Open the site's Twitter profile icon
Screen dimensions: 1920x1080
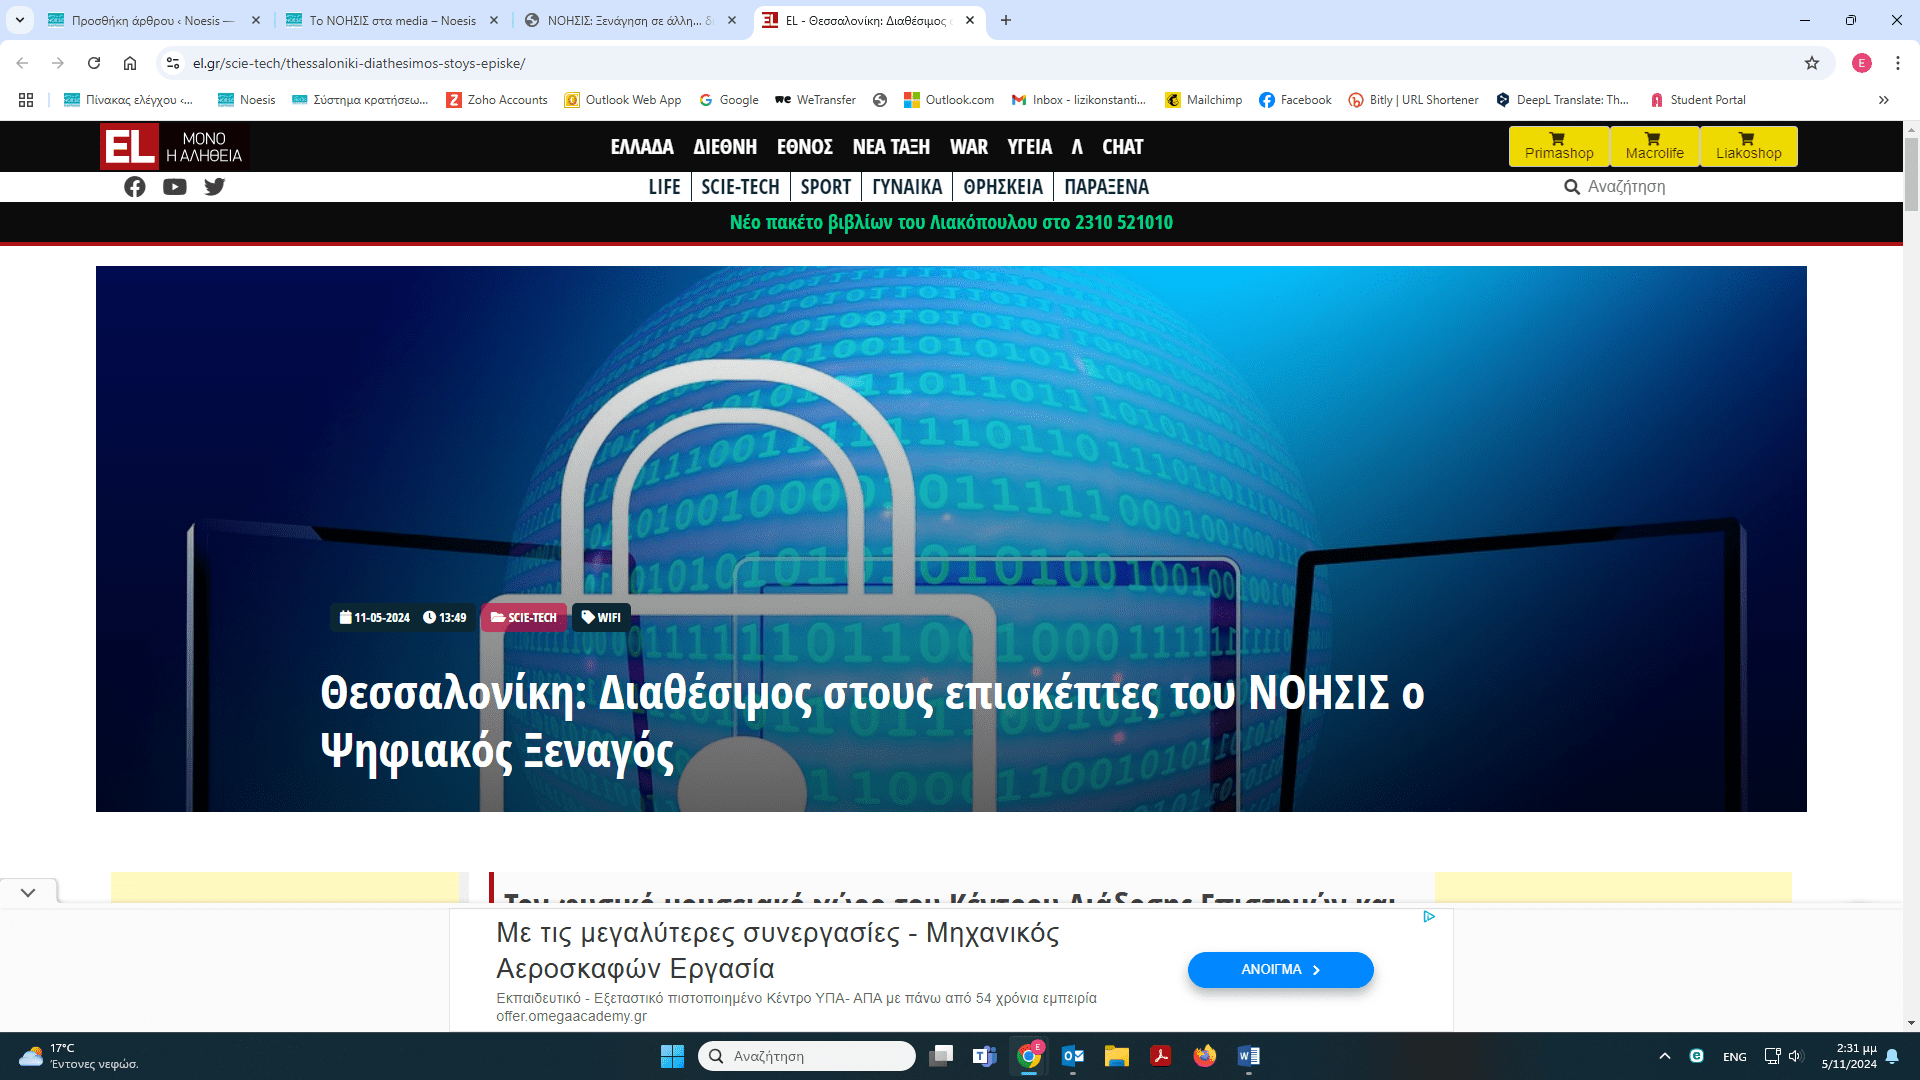215,187
